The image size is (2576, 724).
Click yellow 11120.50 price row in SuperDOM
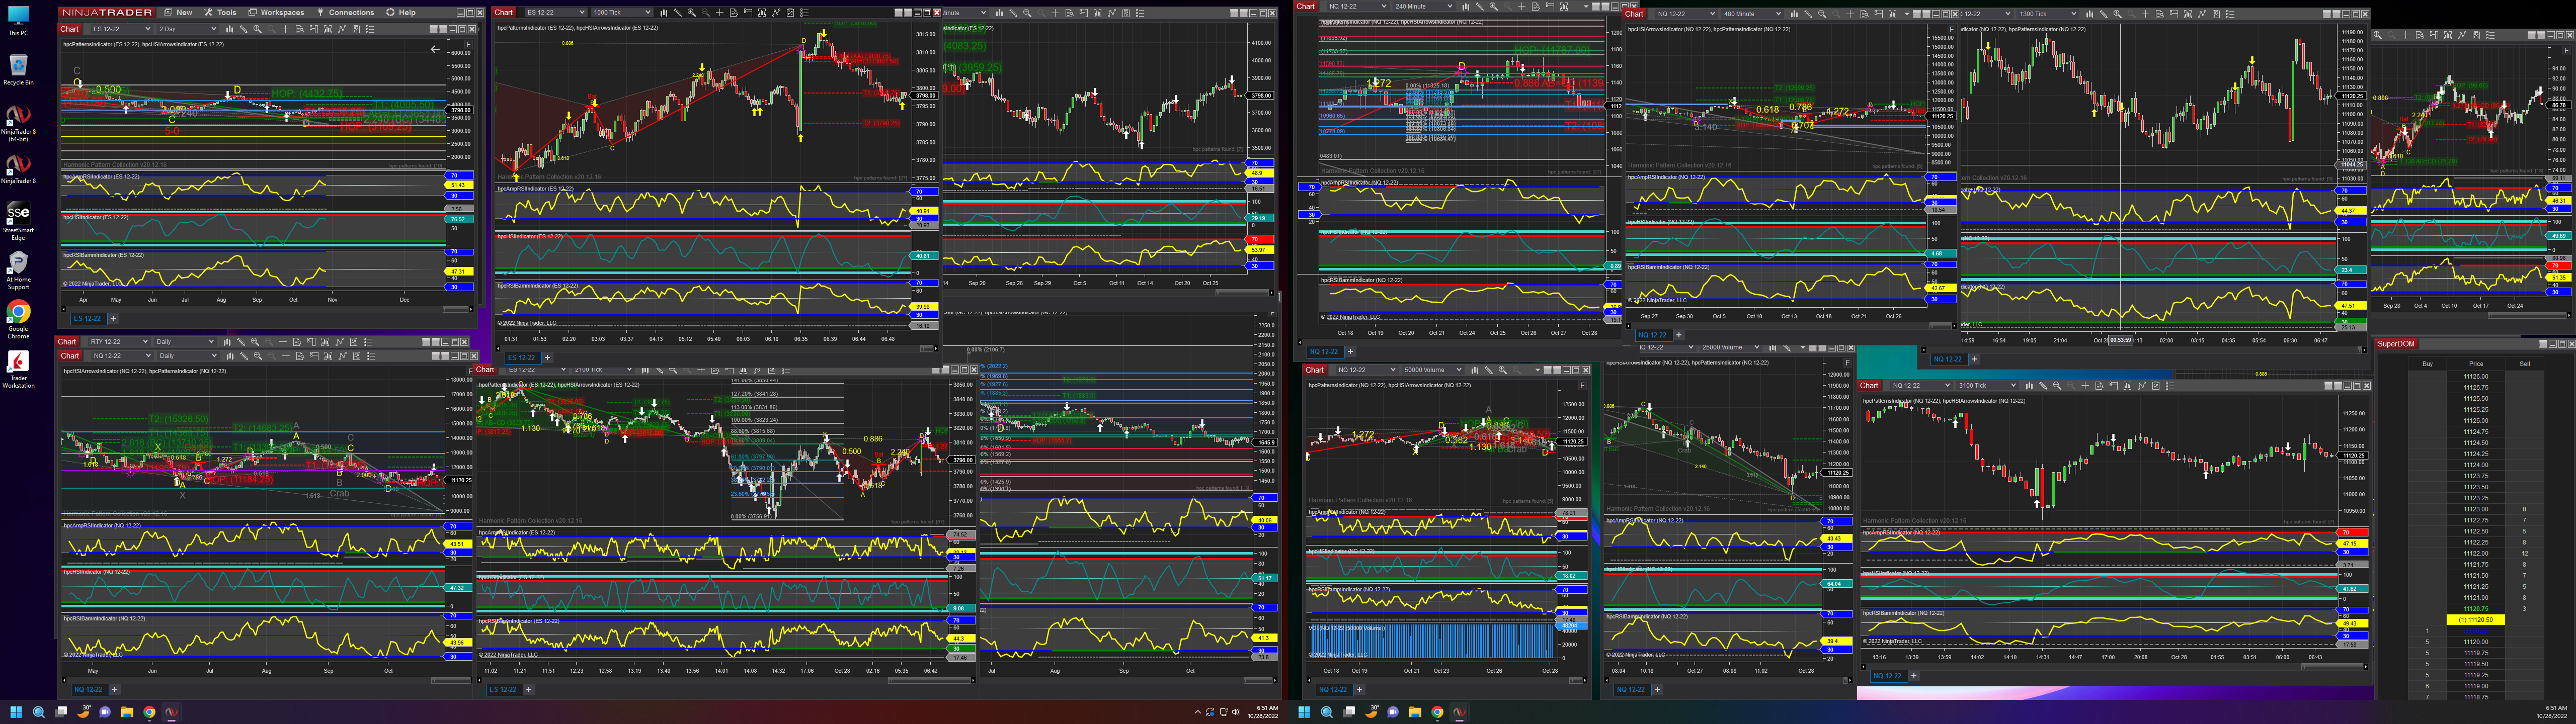2475,620
